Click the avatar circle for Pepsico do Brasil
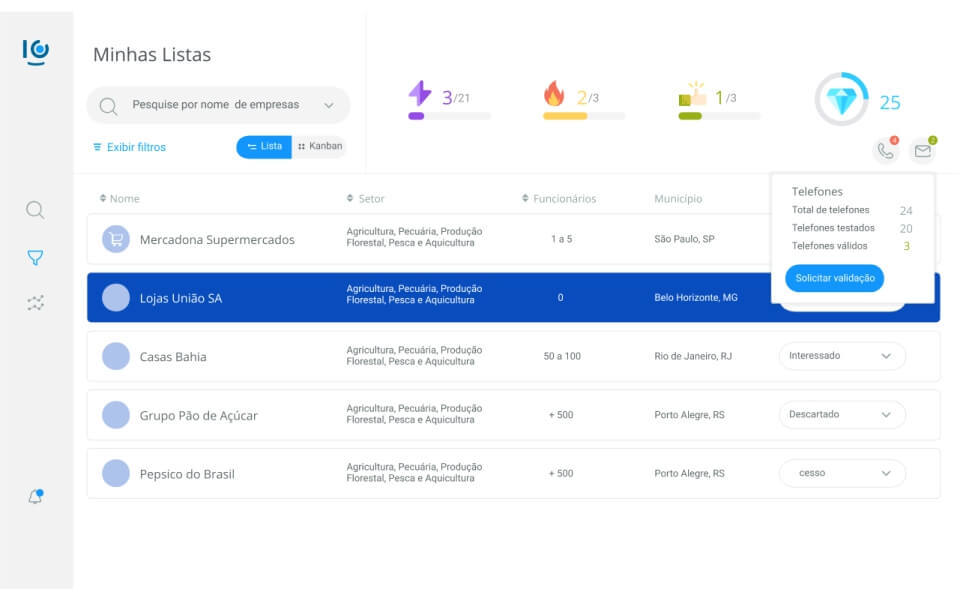This screenshot has height=600, width=960. (x=116, y=473)
